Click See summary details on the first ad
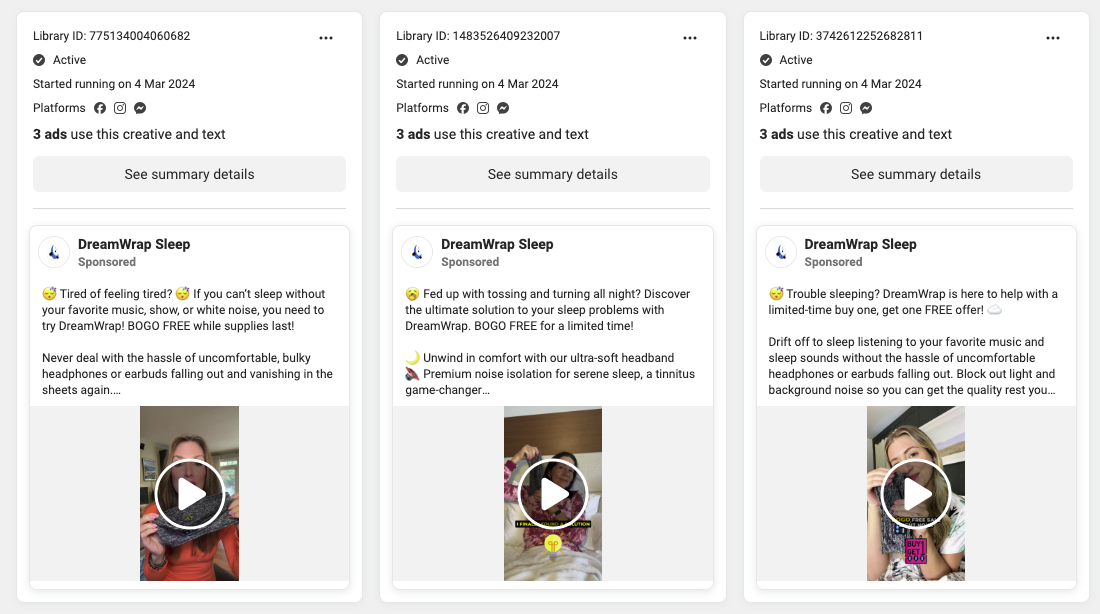Image resolution: width=1100 pixels, height=614 pixels. [189, 173]
